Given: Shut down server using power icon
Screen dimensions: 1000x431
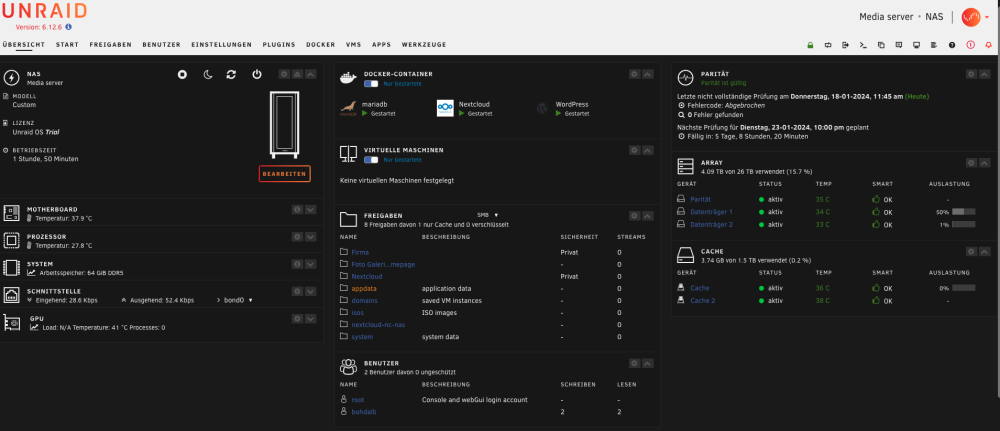Looking at the screenshot, I should pos(256,75).
